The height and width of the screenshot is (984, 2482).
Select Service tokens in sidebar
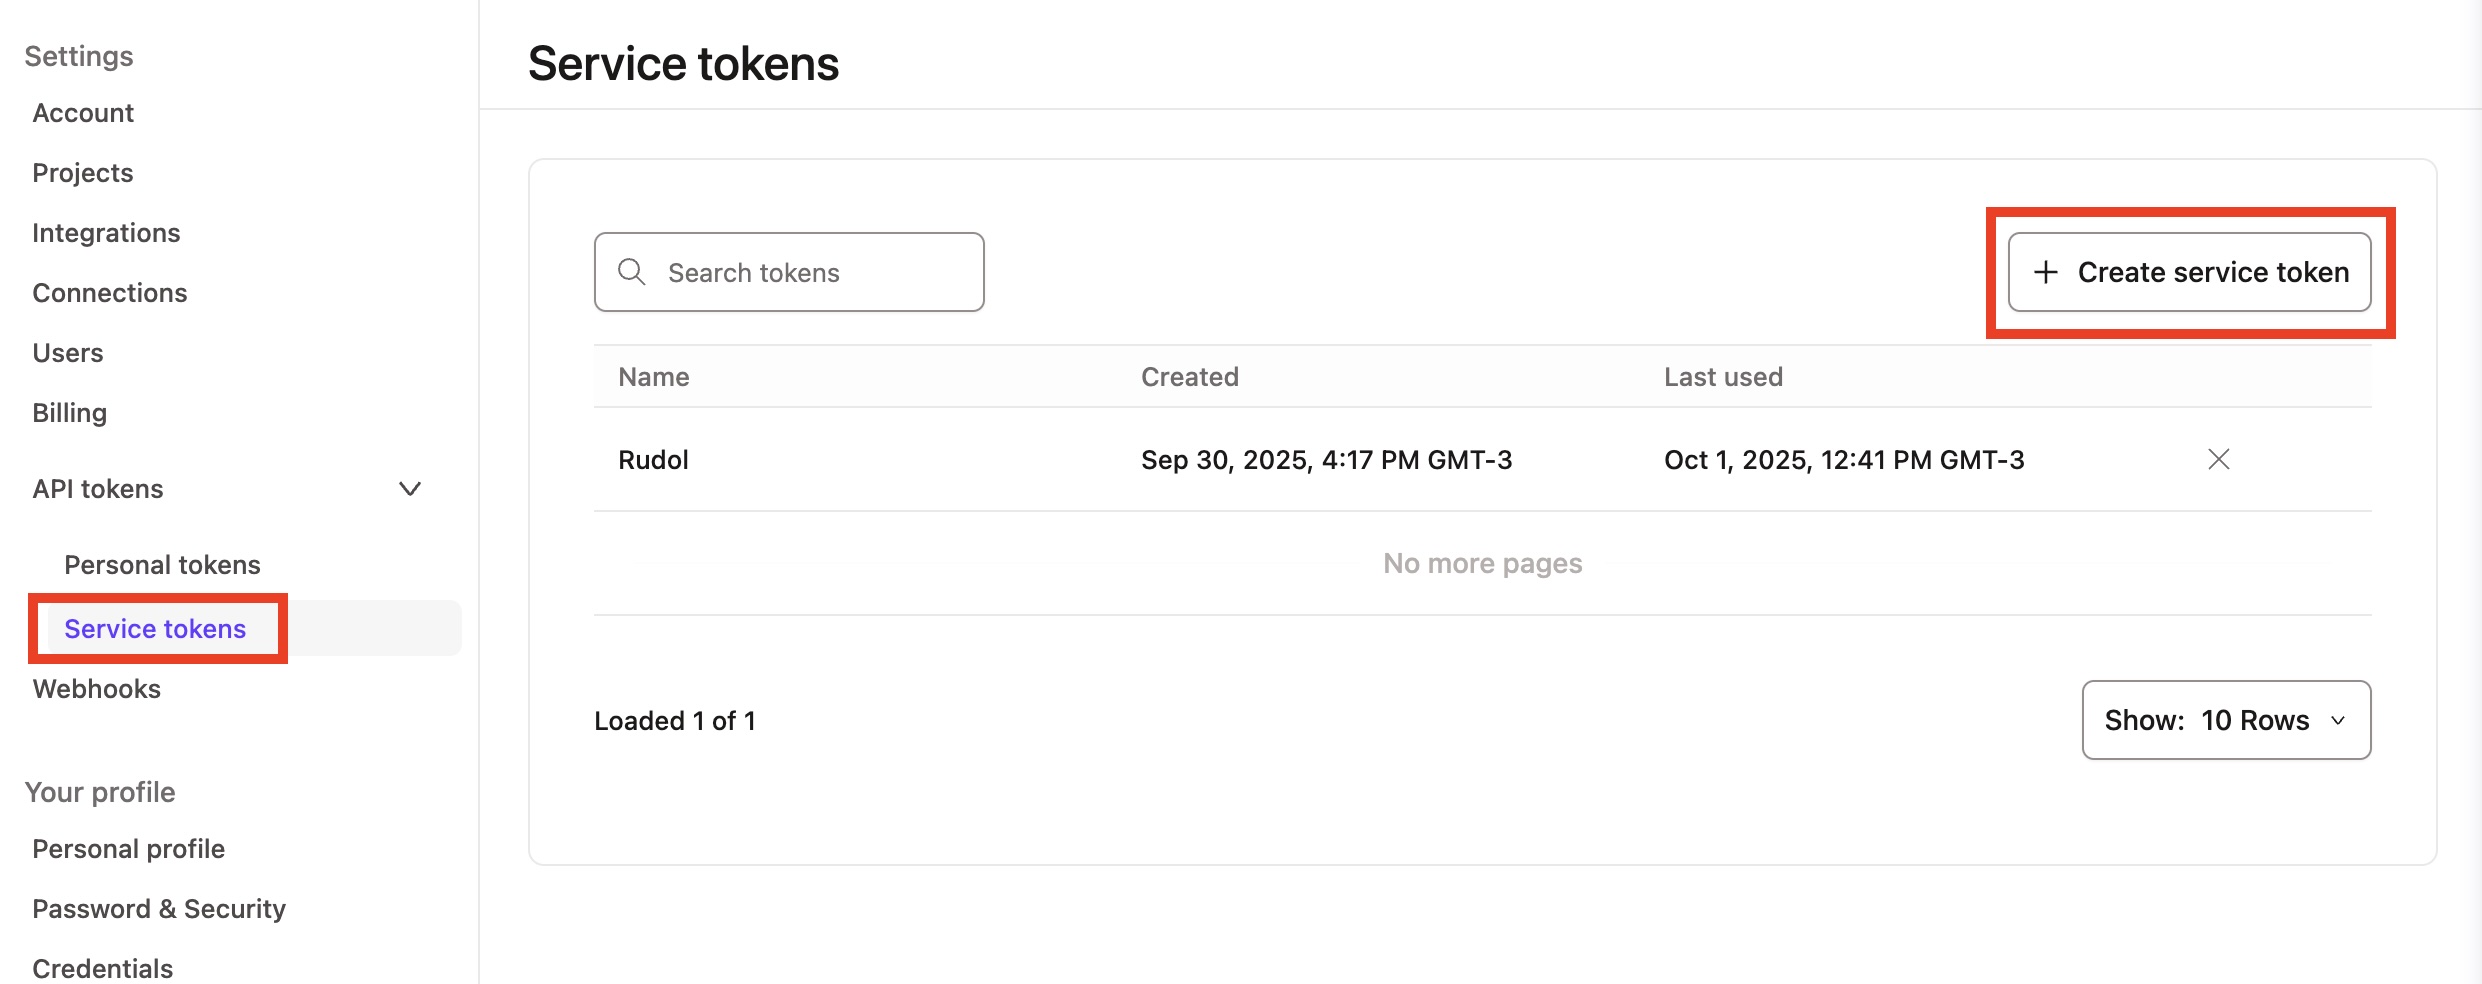[x=155, y=629]
